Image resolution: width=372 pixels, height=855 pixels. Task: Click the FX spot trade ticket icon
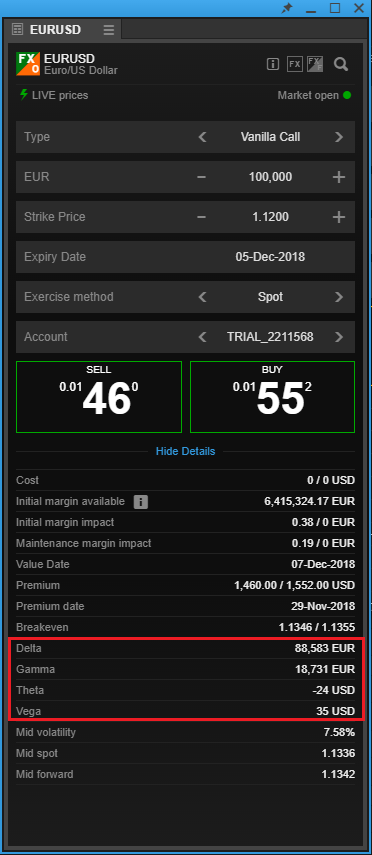295,64
